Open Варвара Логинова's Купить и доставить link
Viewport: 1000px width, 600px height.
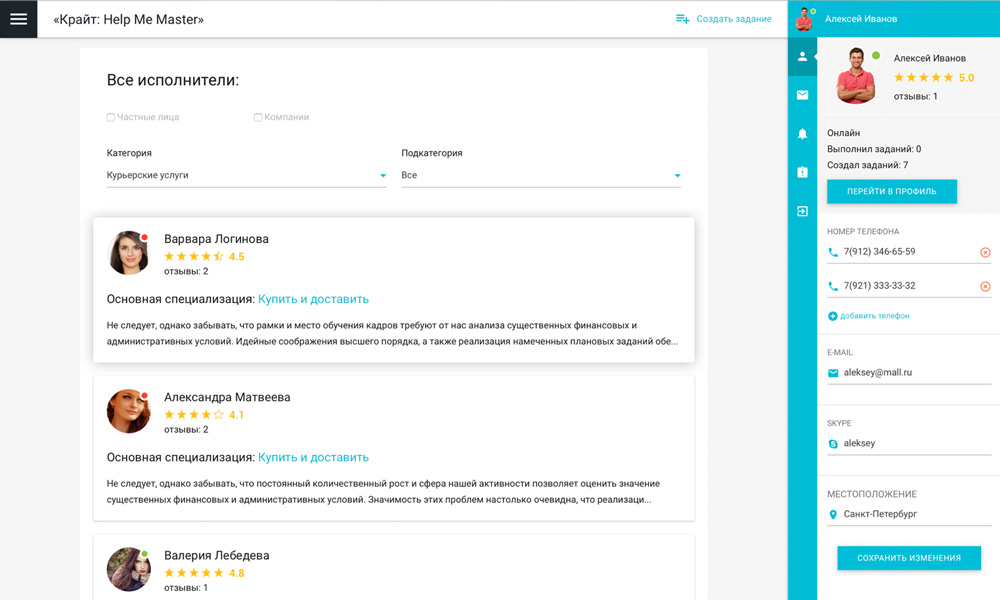[313, 299]
